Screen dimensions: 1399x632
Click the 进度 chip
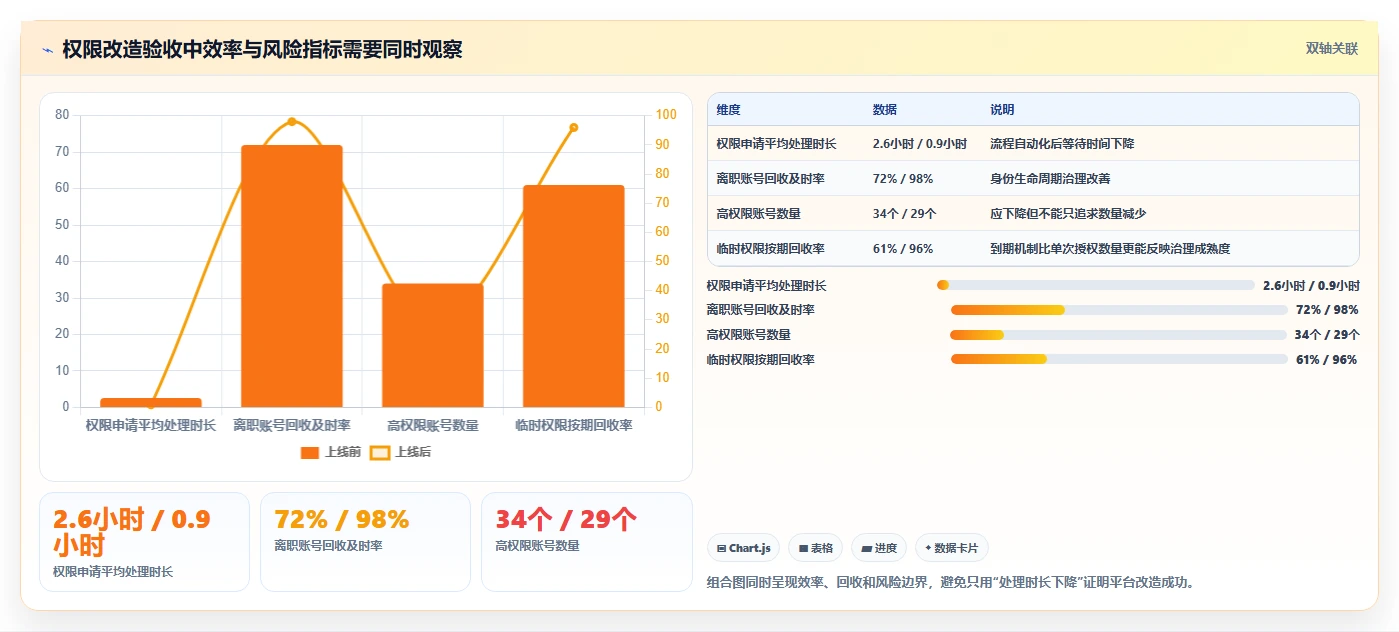(879, 548)
